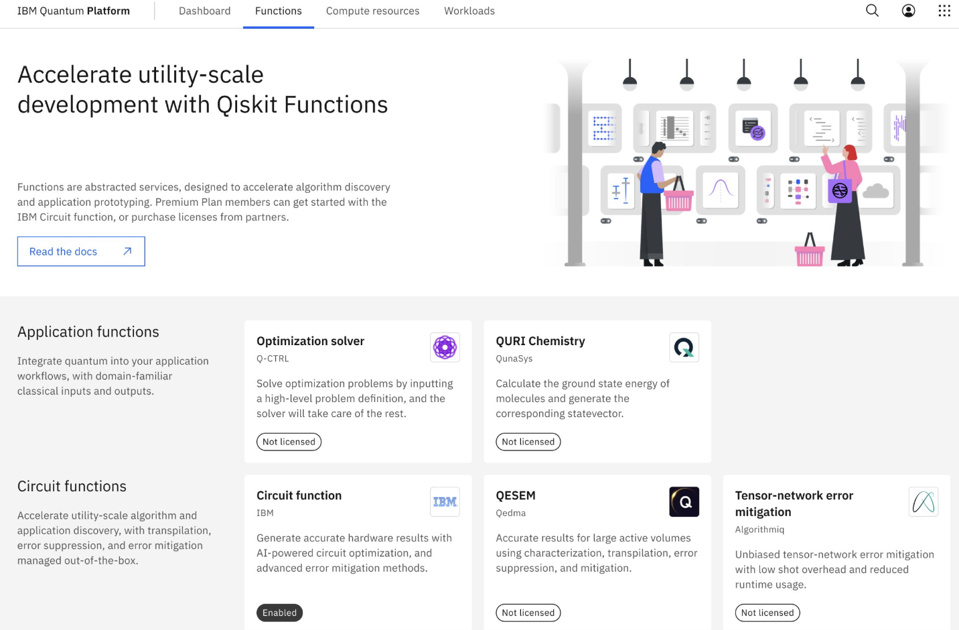Switch to the Workloads tab
959x630 pixels.
pyautogui.click(x=468, y=11)
